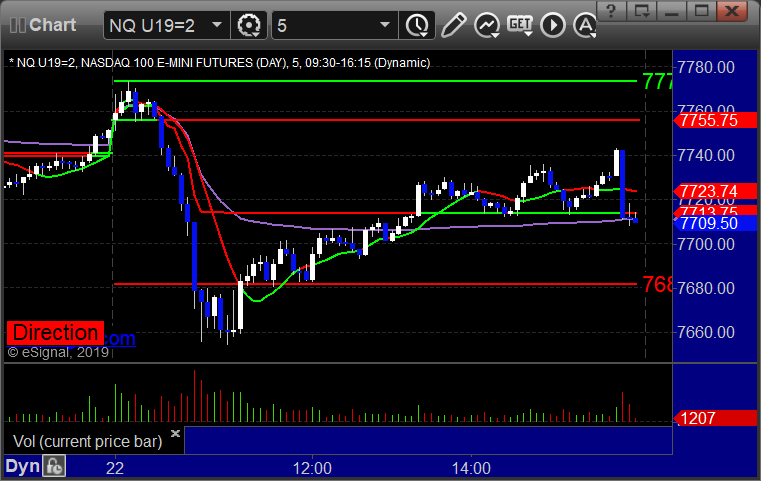Close the Vol study pane
The width and height of the screenshot is (761, 481).
click(x=175, y=433)
